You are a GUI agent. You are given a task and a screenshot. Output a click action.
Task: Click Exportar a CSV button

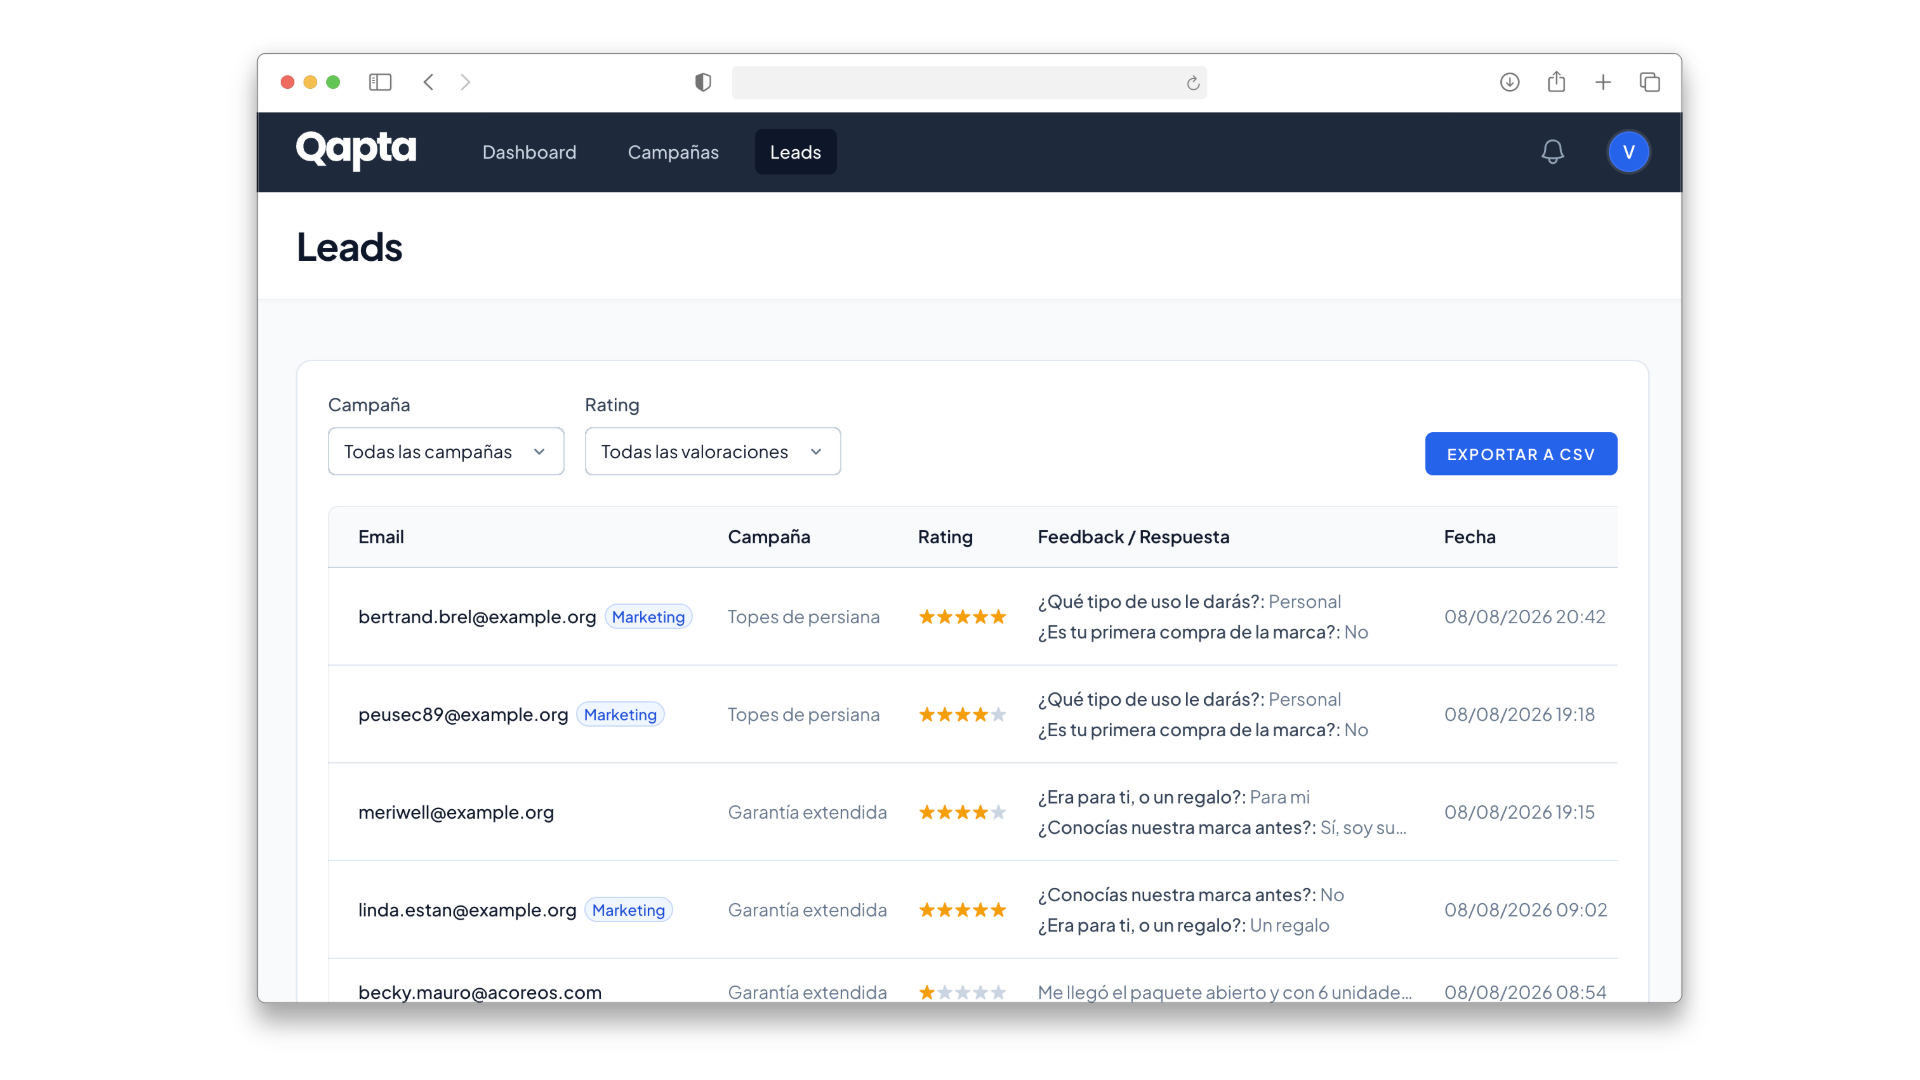point(1521,454)
